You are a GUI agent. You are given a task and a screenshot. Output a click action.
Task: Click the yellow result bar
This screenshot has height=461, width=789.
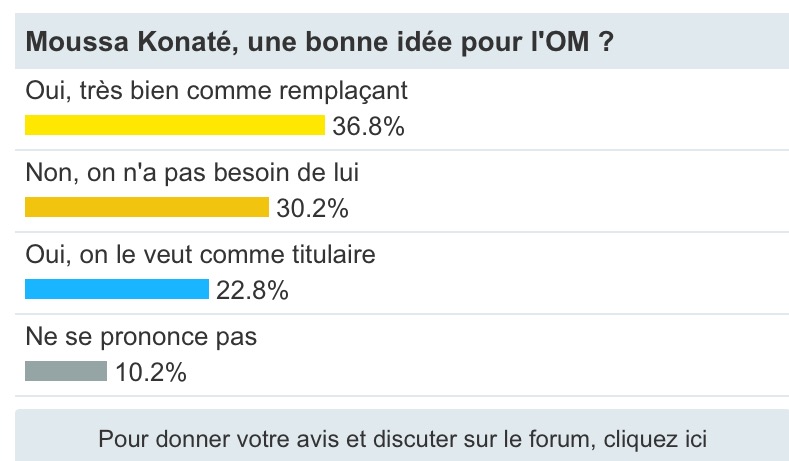click(175, 125)
